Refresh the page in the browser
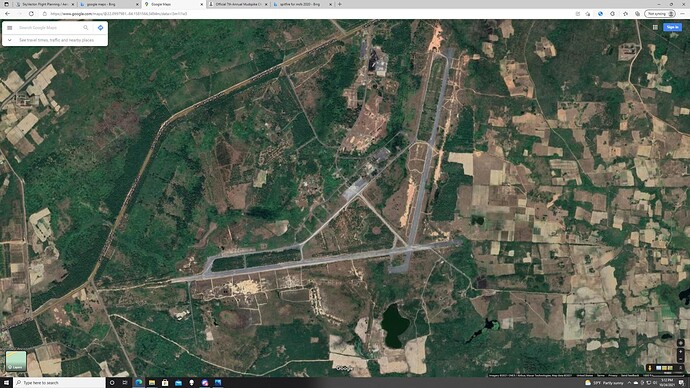 click(x=31, y=14)
